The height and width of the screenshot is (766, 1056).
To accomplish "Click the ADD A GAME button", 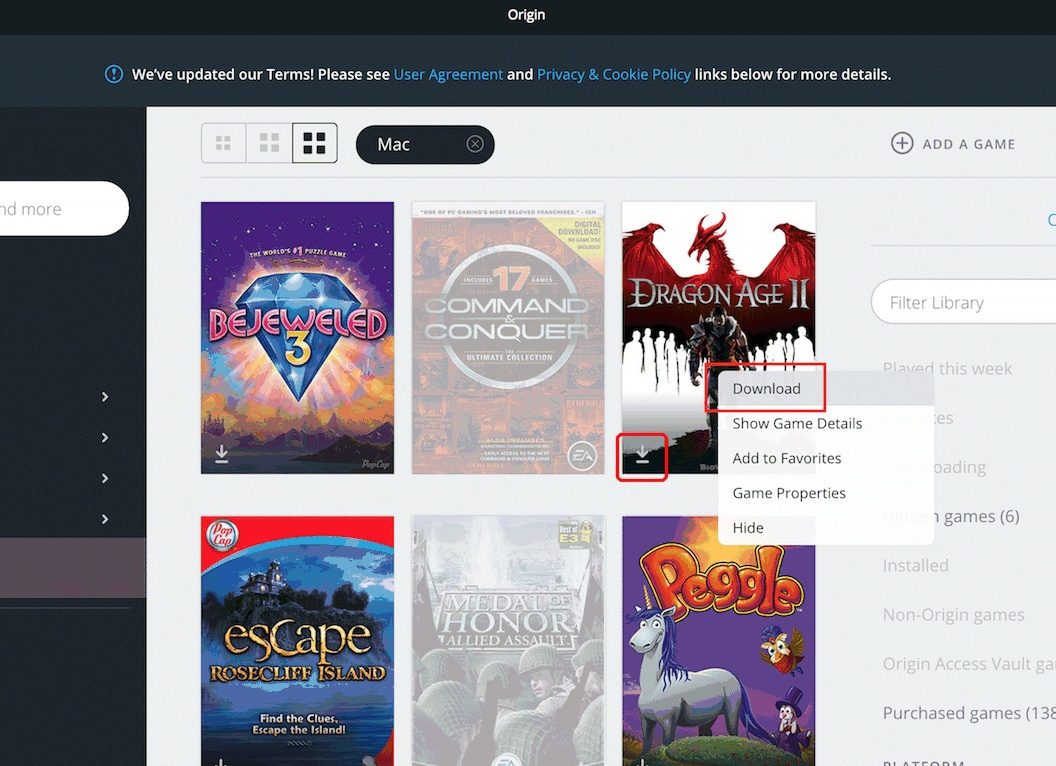I will tap(953, 143).
